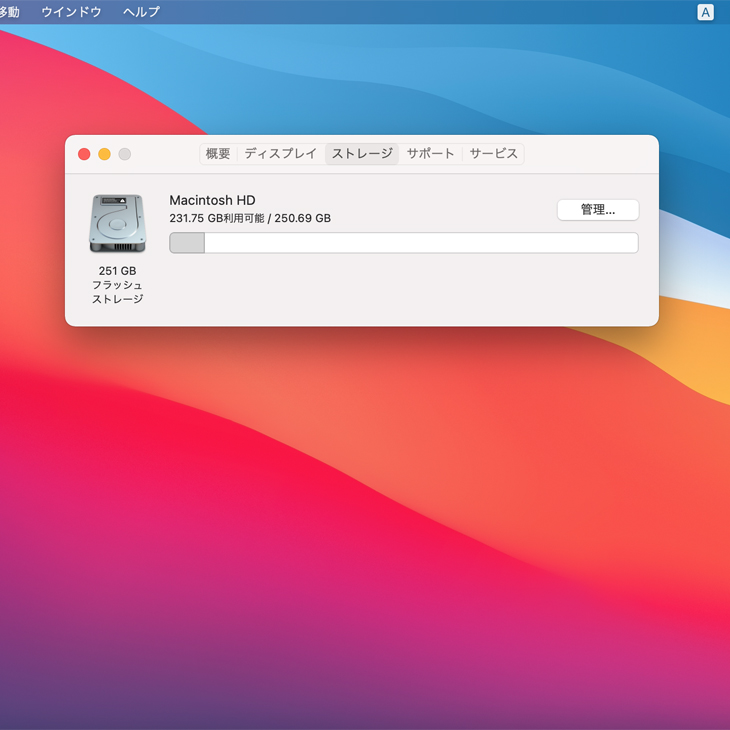Switch to the 概要 tab
Screen dimensions: 730x730
pos(218,154)
